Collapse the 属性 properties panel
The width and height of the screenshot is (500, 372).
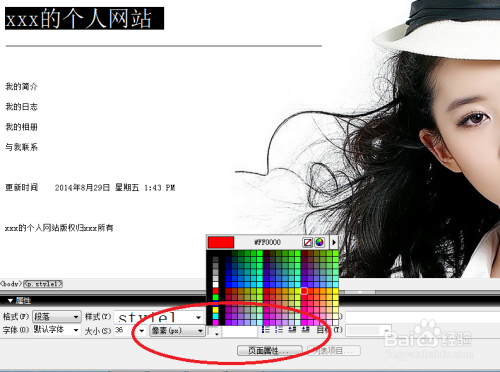pyautogui.click(x=10, y=301)
